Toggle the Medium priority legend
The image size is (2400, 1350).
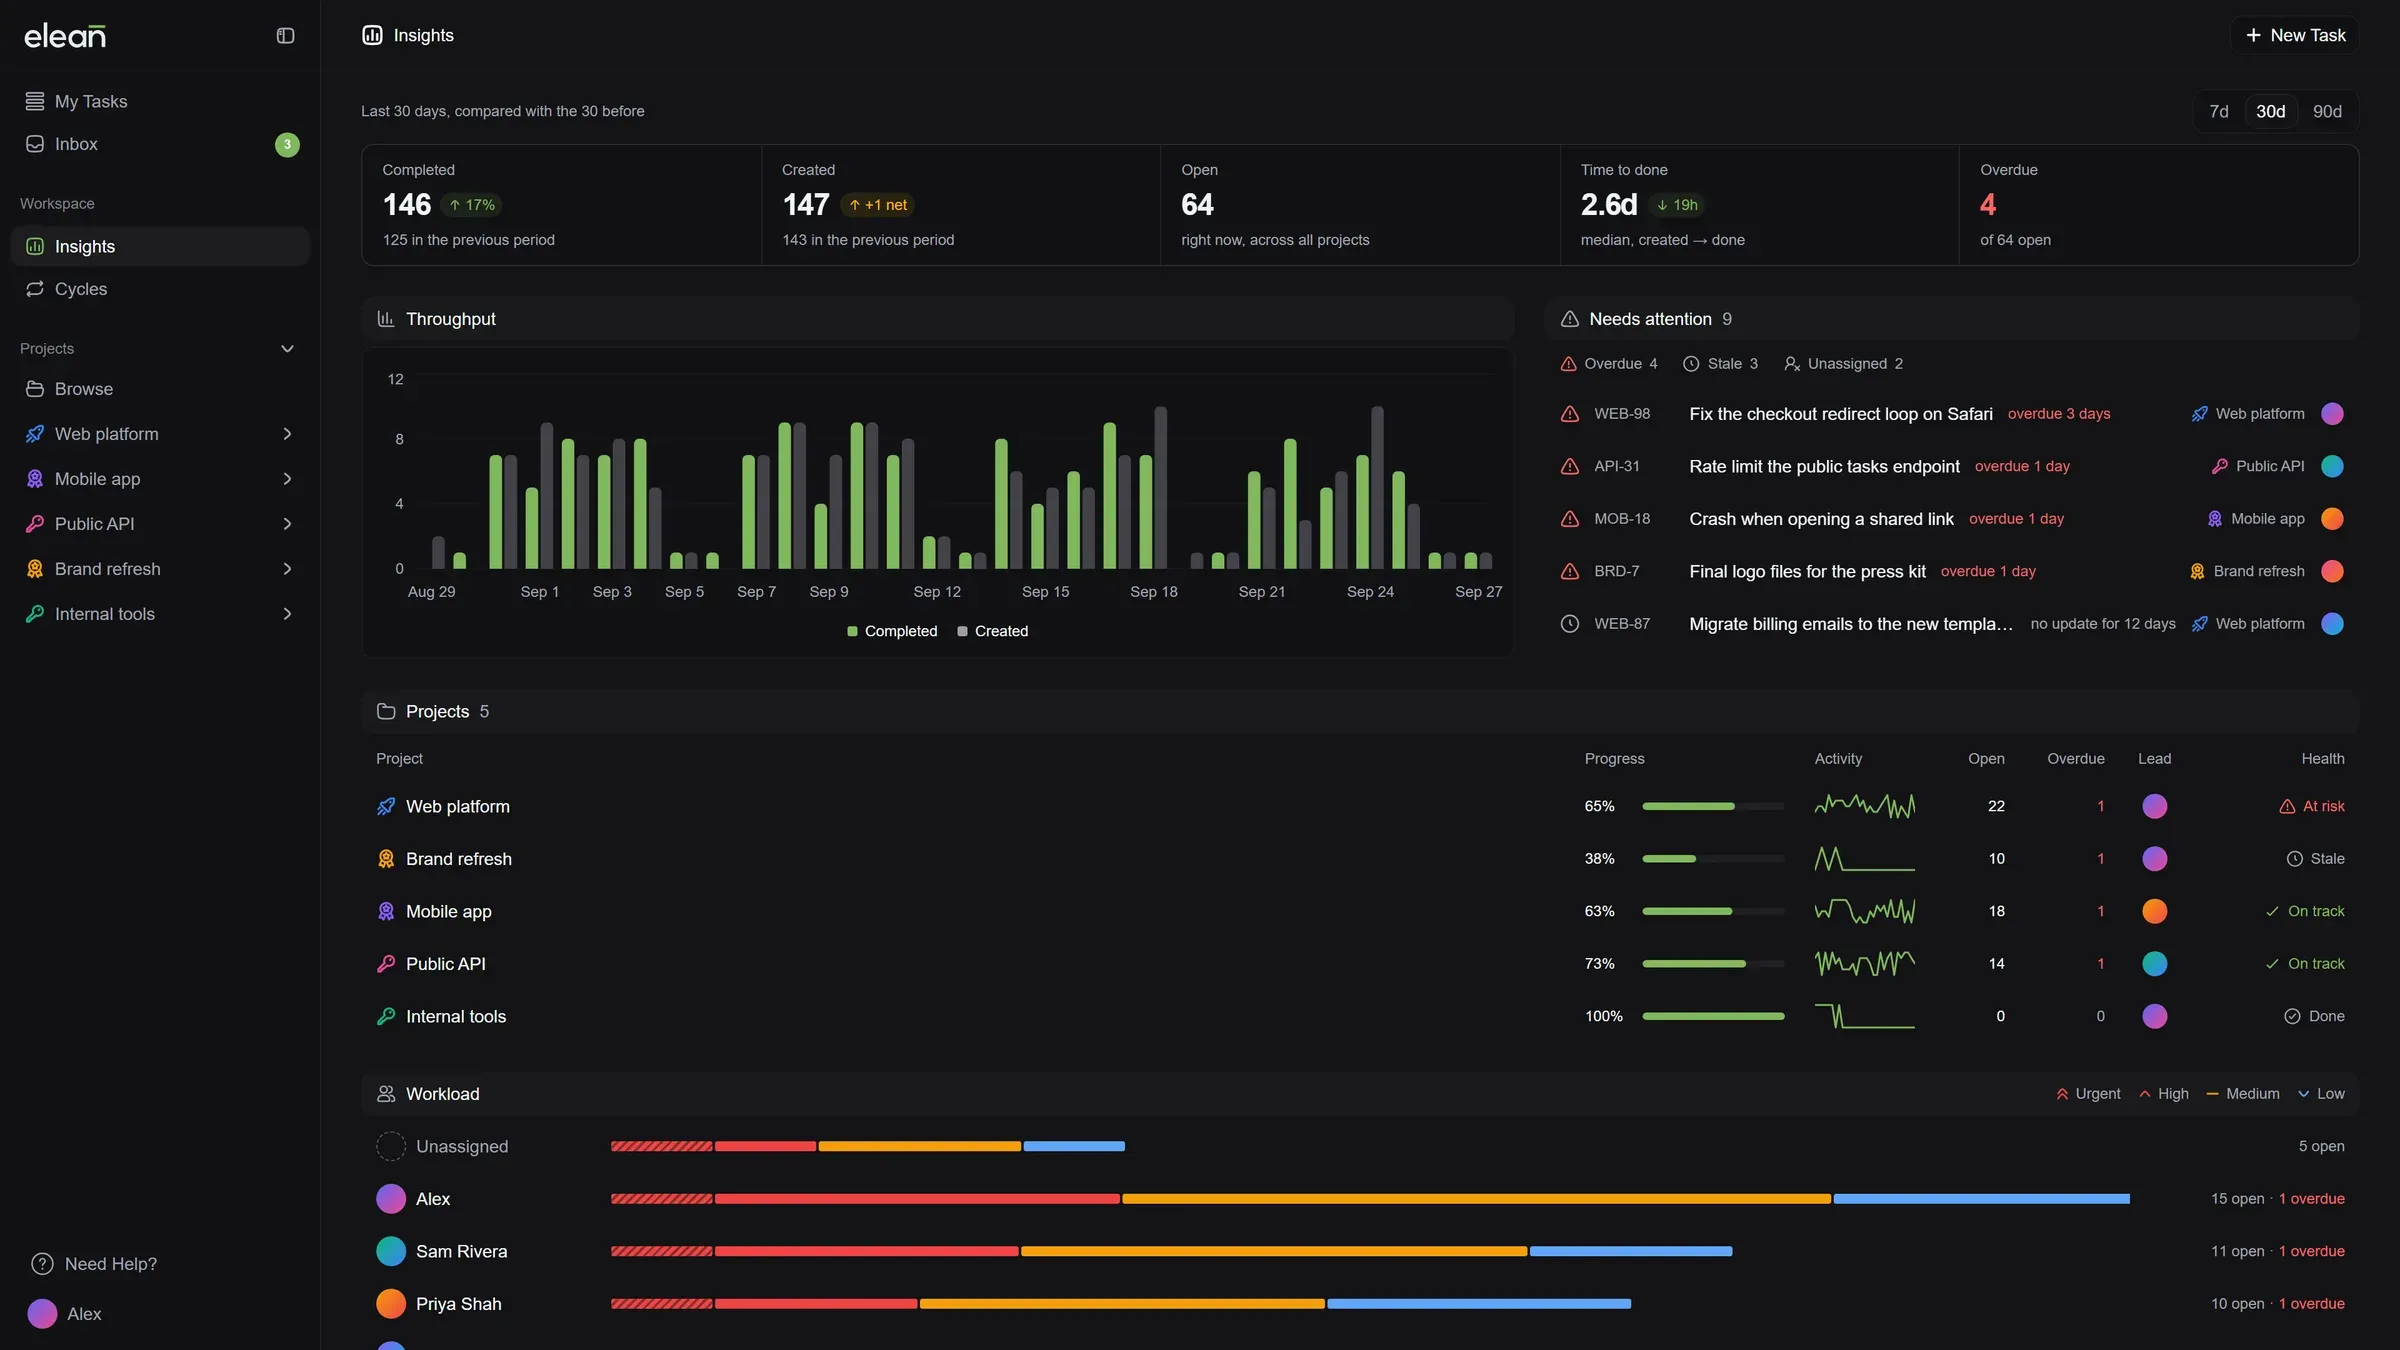coord(2242,1094)
